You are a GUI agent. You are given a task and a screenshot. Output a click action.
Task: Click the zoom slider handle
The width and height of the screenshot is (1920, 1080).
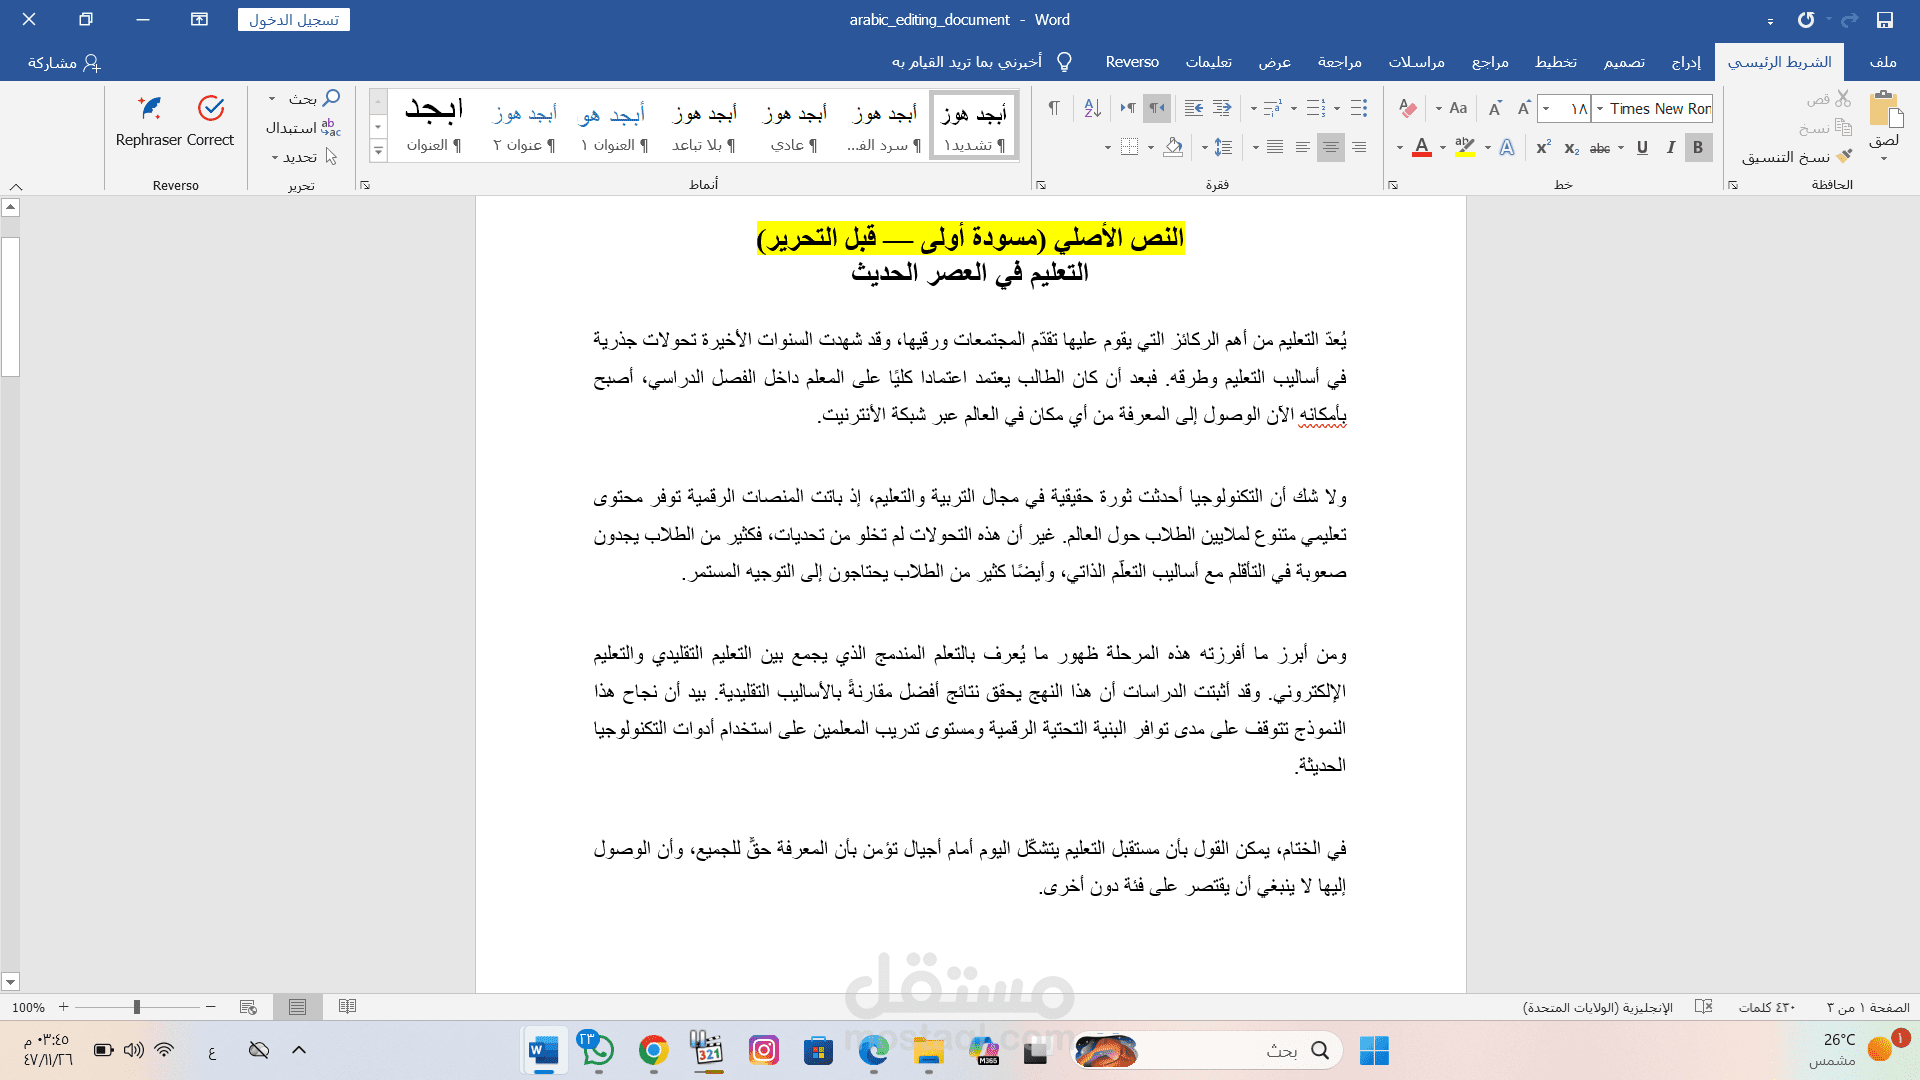[137, 1007]
